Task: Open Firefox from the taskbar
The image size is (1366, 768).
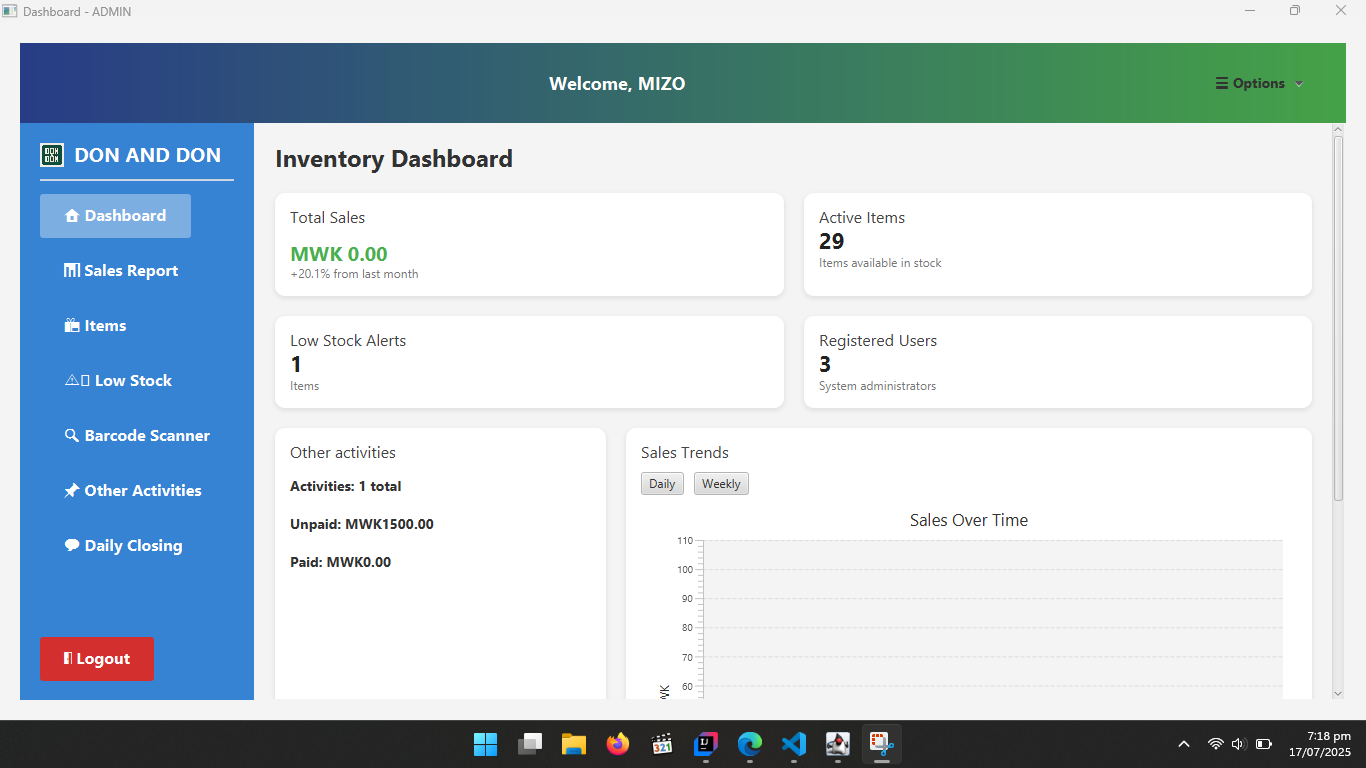Action: point(618,744)
